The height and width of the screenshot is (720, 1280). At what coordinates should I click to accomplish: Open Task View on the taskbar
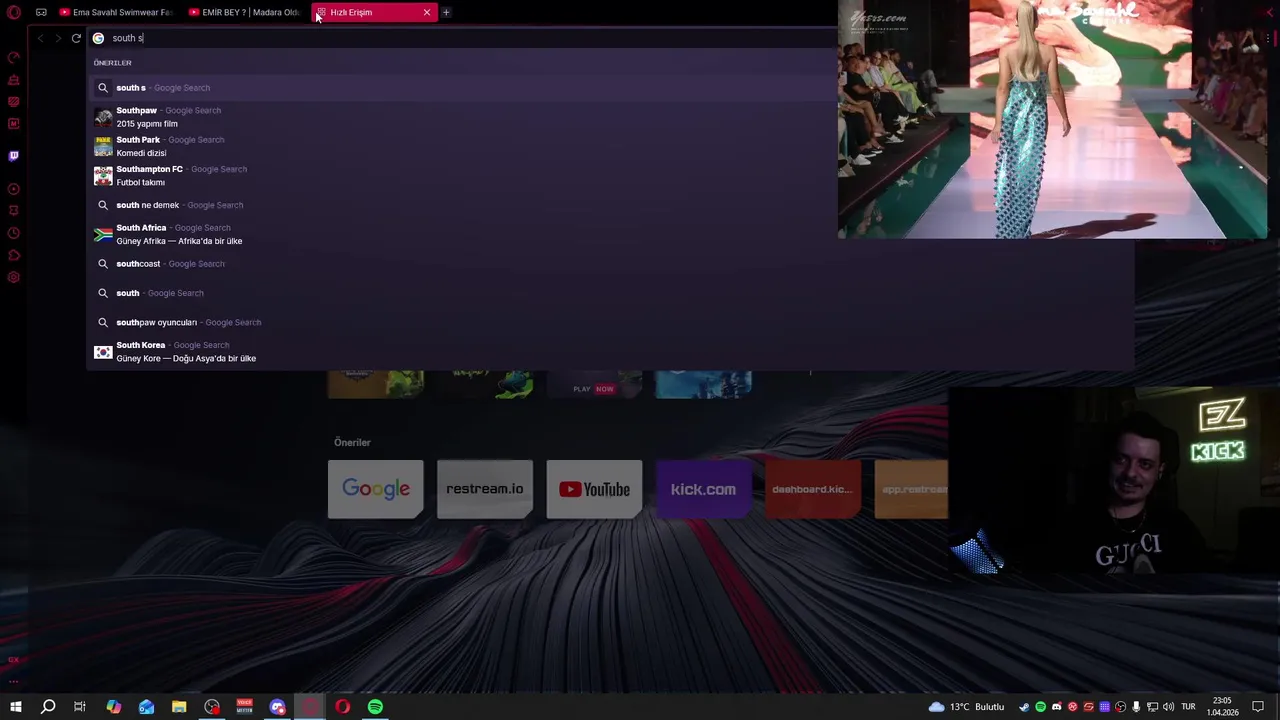point(80,707)
